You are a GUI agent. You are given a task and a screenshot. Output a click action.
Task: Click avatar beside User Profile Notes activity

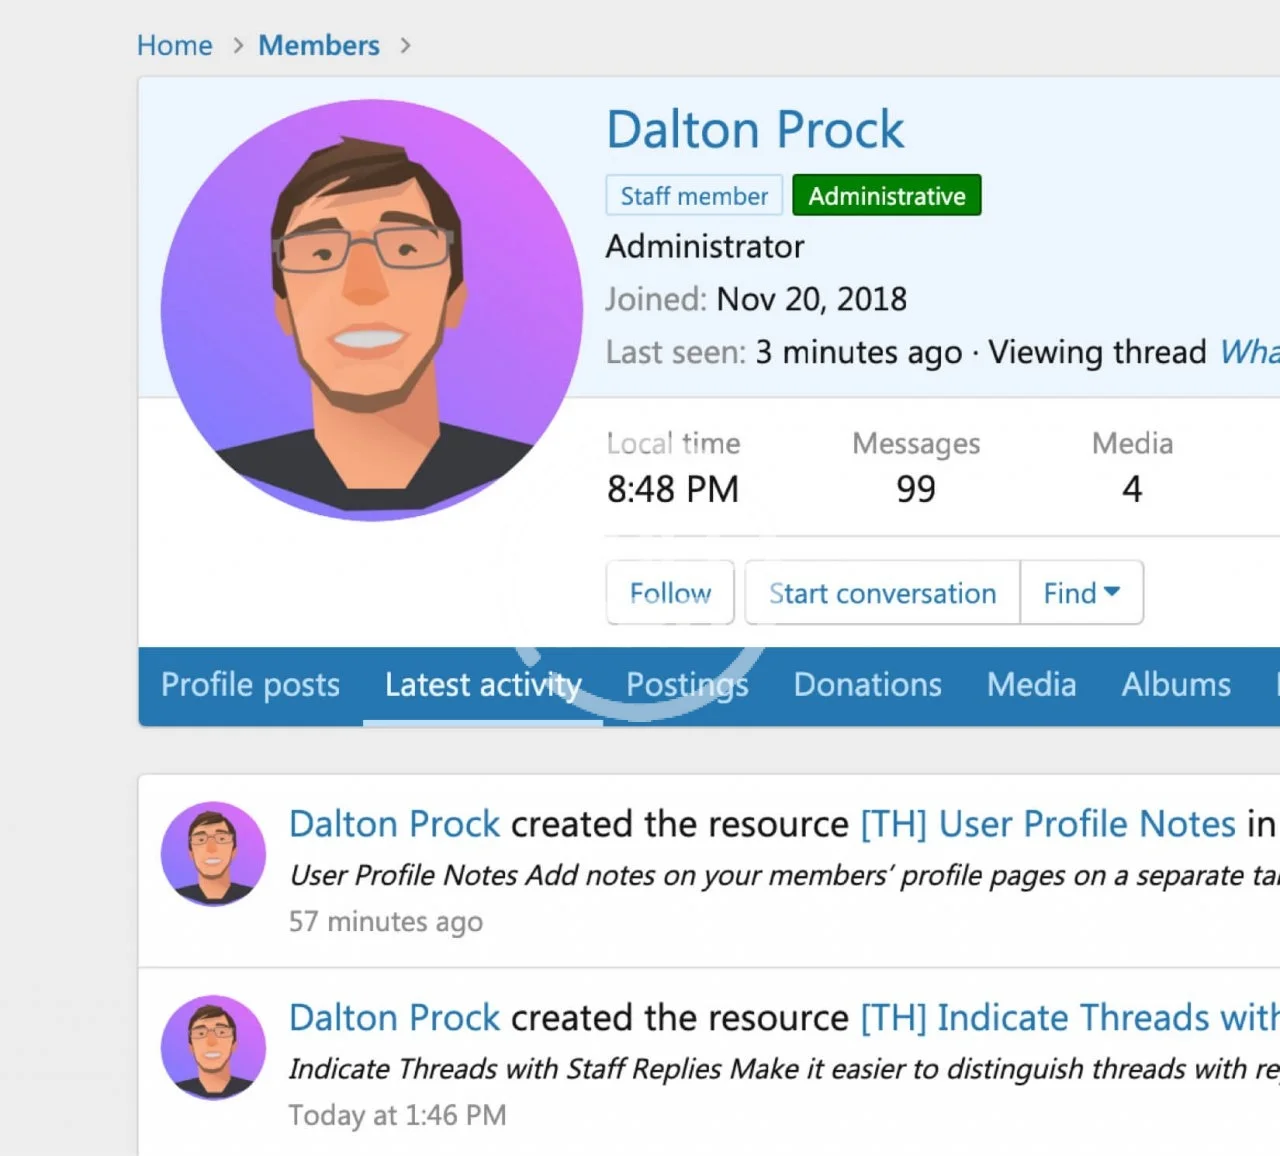(213, 853)
